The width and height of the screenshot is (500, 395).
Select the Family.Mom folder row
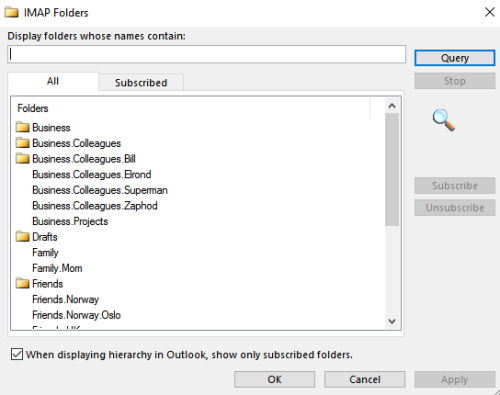pyautogui.click(x=57, y=268)
